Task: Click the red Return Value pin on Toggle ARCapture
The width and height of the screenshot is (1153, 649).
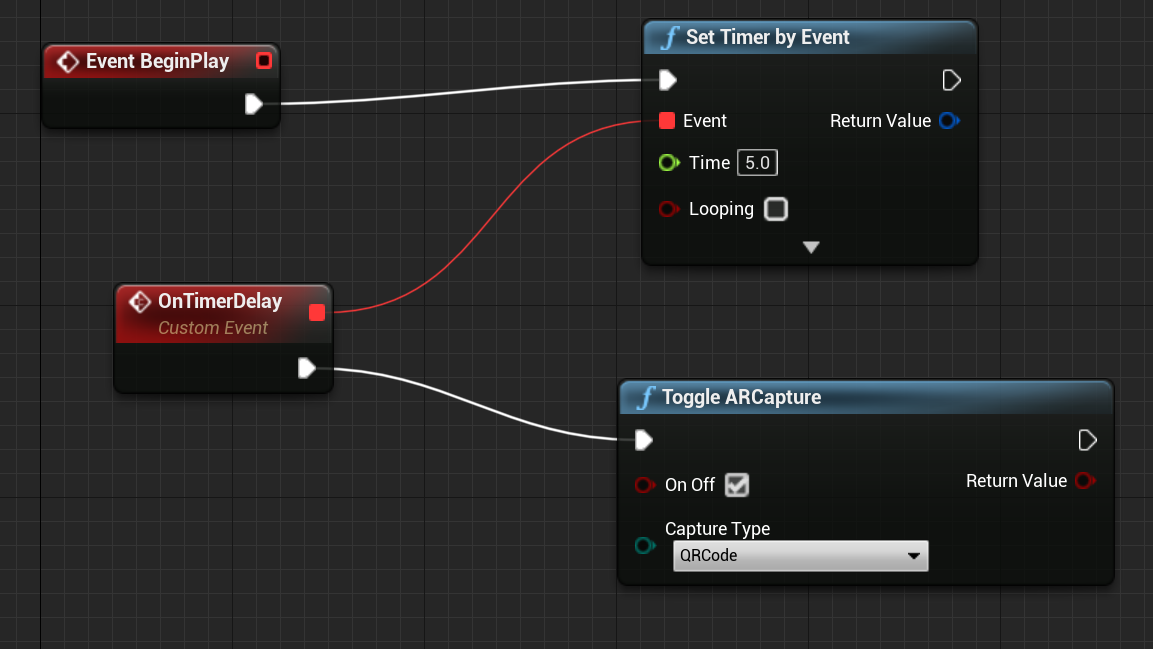Action: pos(1085,480)
